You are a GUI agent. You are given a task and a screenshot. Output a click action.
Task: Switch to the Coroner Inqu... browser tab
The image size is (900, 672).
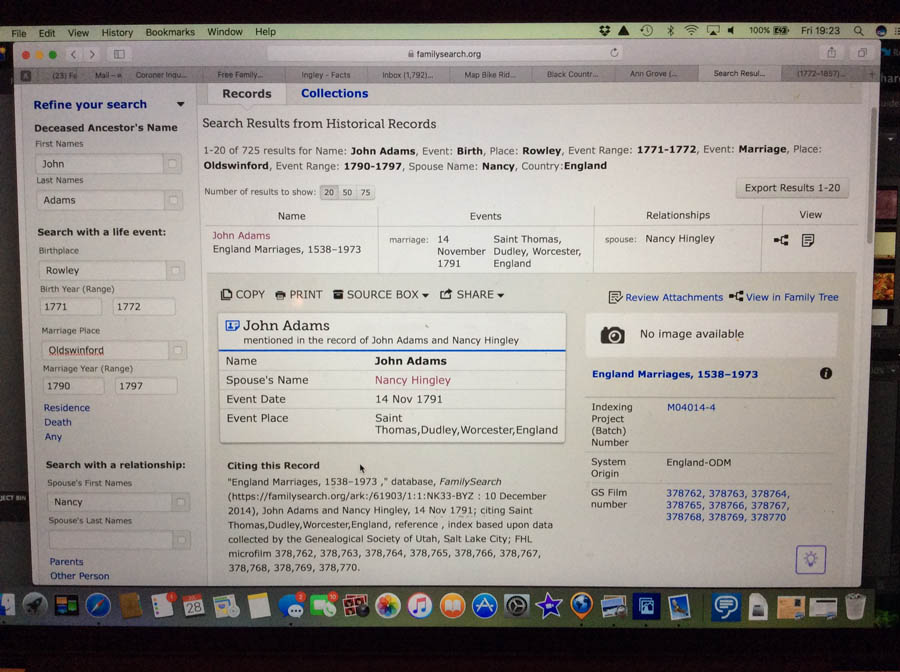161,75
